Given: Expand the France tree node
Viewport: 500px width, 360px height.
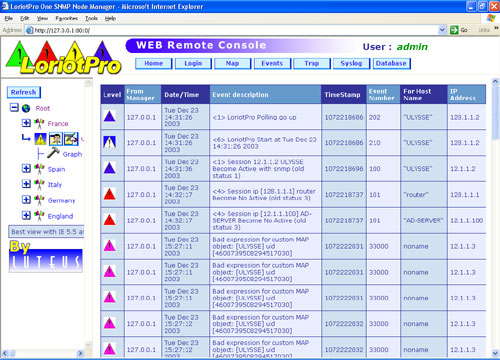Looking at the screenshot, I should (26, 123).
